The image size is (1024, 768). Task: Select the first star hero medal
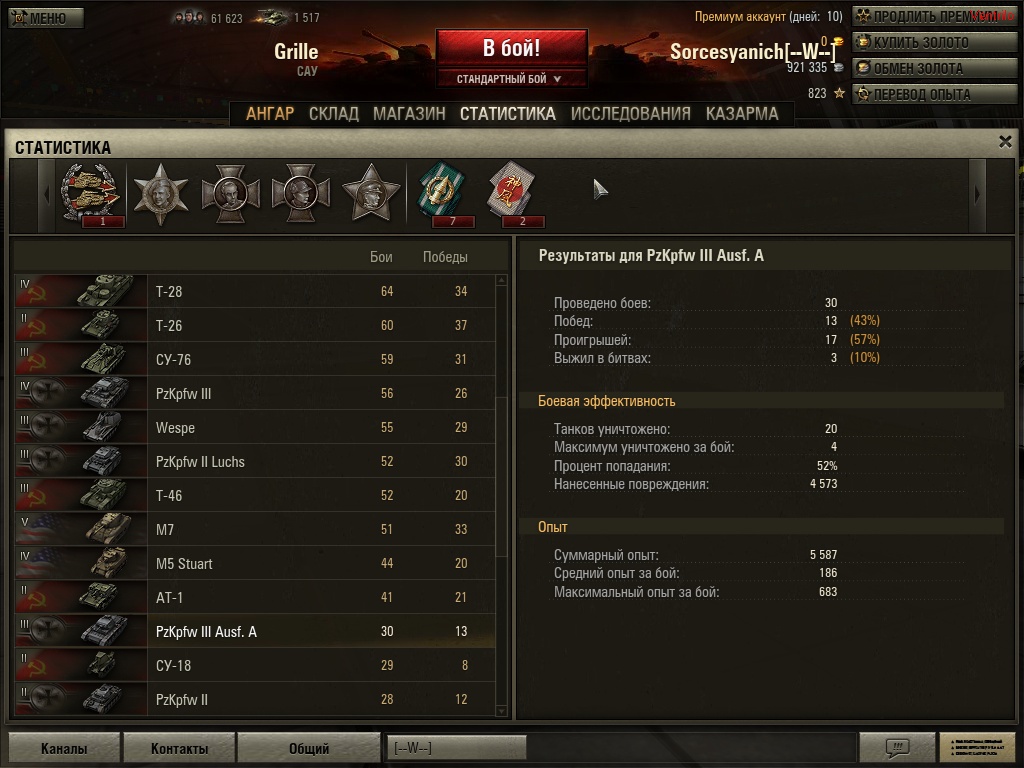(x=161, y=194)
